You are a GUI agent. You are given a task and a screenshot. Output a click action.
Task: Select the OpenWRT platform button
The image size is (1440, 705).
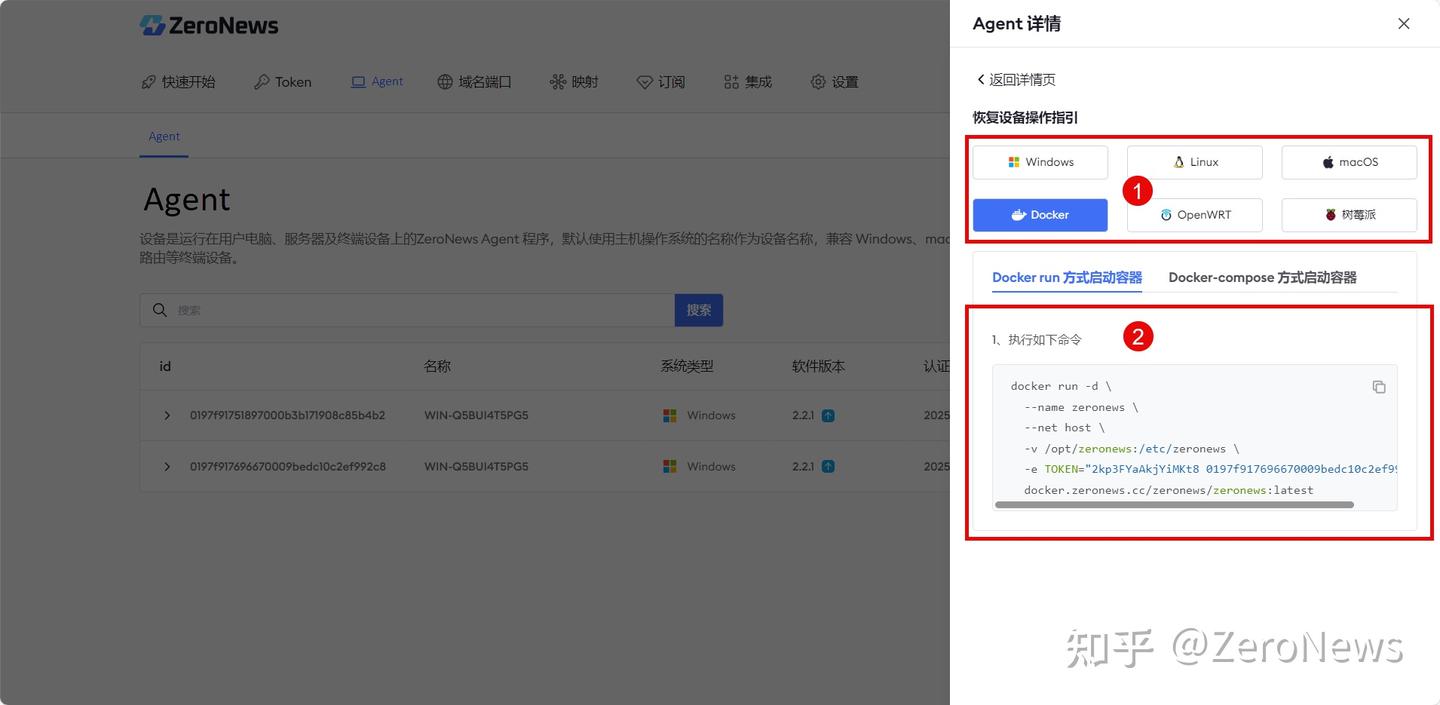pyautogui.click(x=1195, y=215)
